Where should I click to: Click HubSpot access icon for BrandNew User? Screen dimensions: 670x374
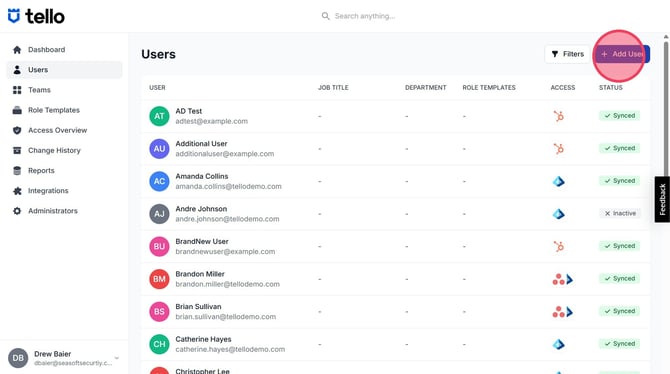(558, 246)
